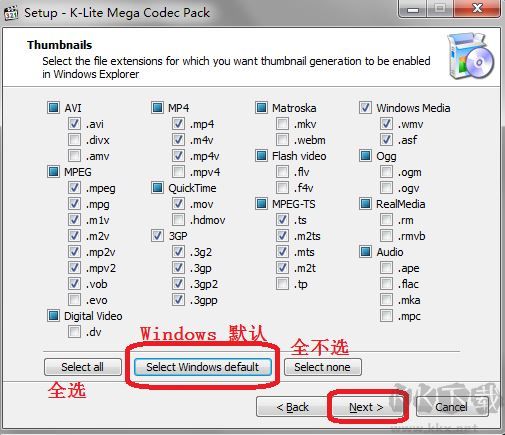
Task: Toggle the MP4 group checkbox
Action: click(x=157, y=108)
